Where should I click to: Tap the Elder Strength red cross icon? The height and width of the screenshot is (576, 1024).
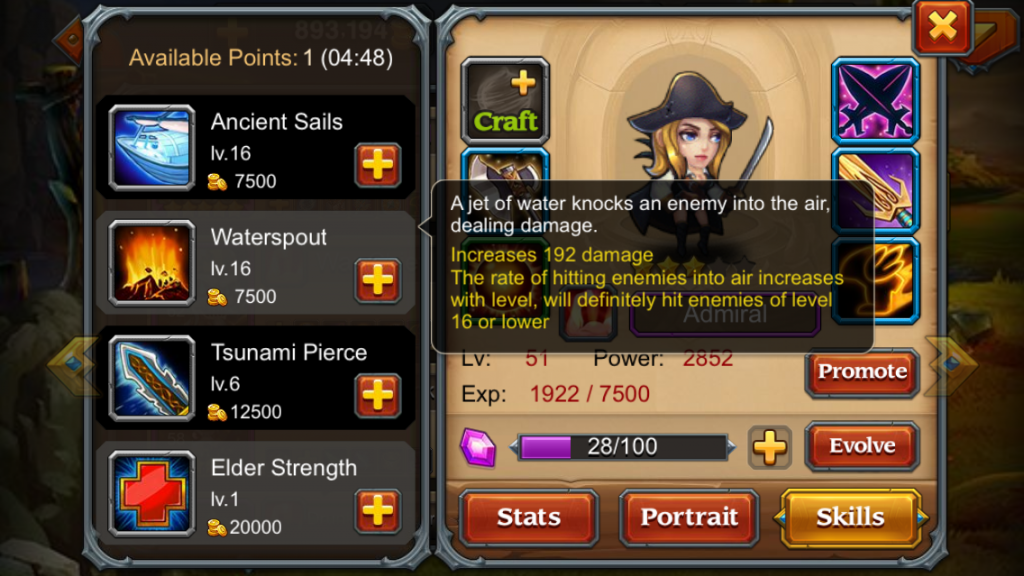(x=152, y=494)
